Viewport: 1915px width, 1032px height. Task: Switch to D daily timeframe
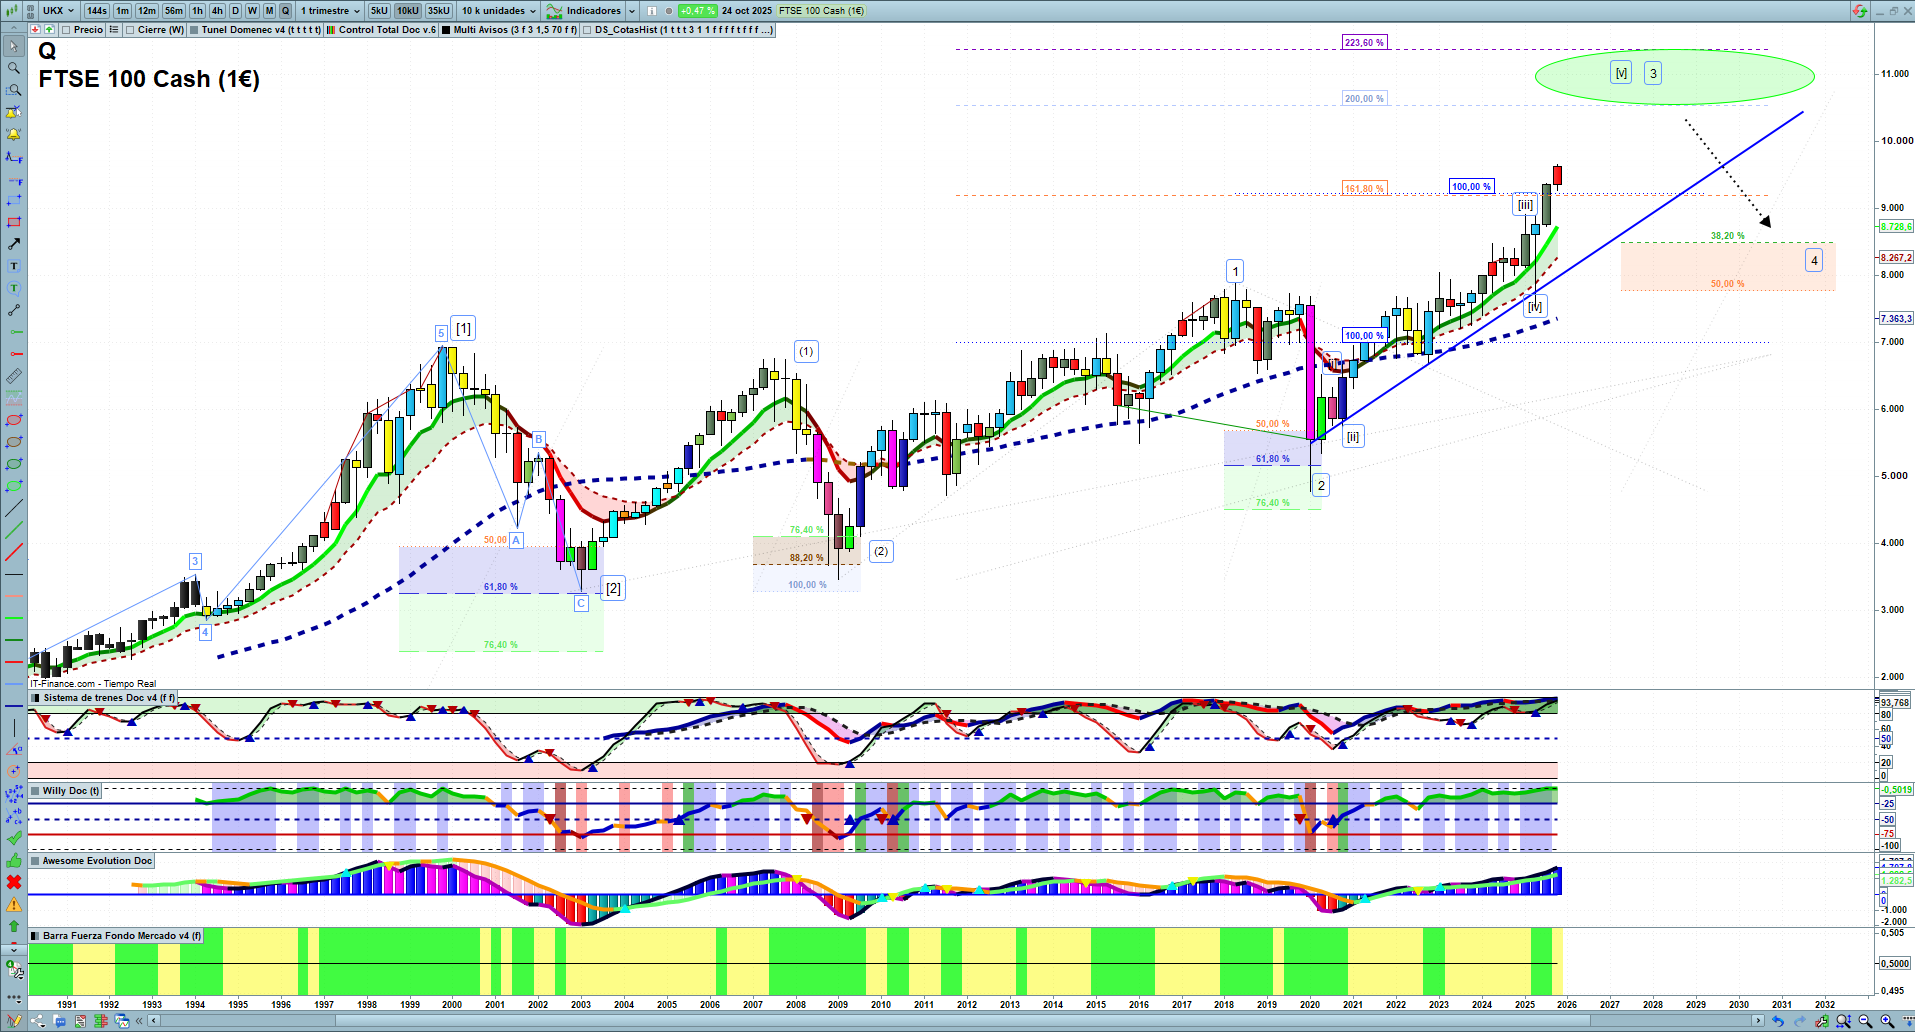(236, 11)
